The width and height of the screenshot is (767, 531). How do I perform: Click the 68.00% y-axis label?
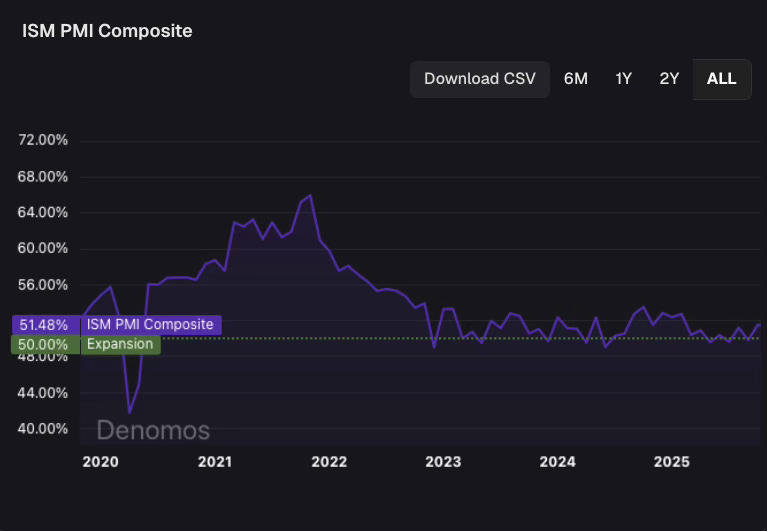click(x=43, y=177)
